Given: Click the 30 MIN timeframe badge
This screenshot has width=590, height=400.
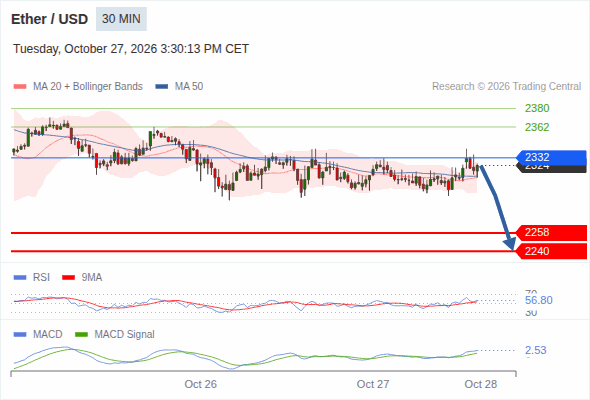Looking at the screenshot, I should 121,19.
